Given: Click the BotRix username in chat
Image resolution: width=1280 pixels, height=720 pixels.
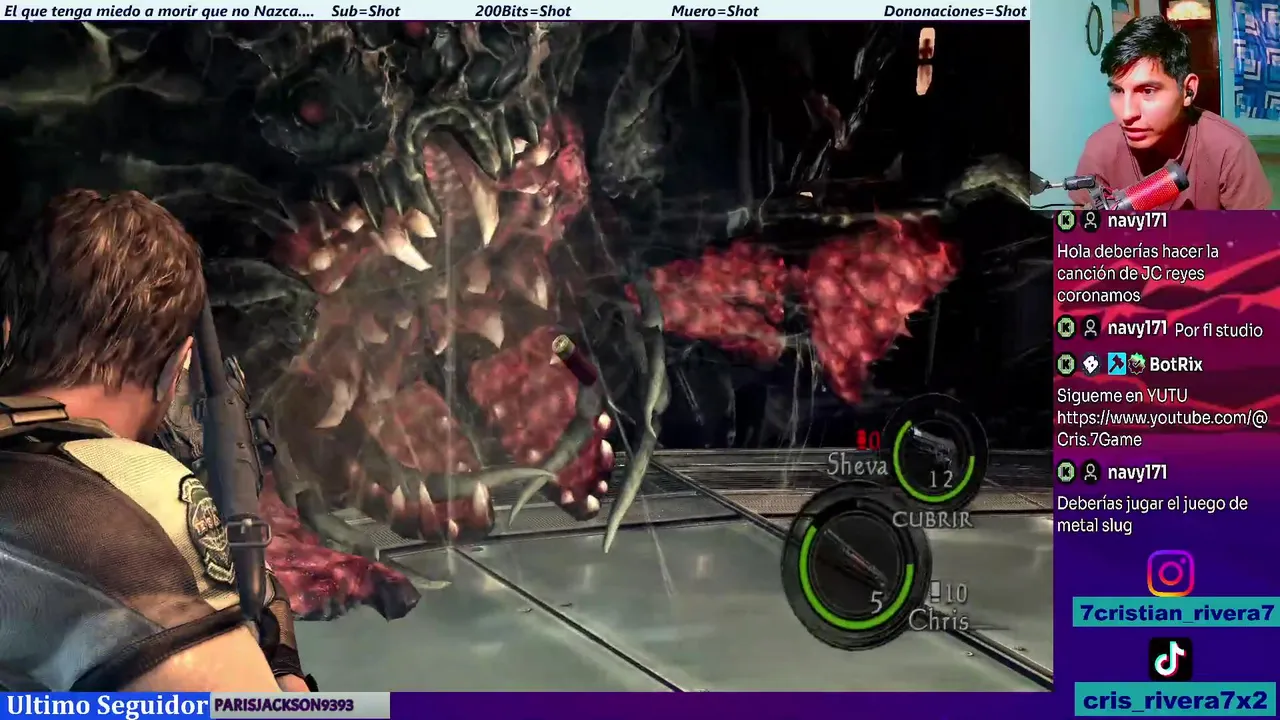Looking at the screenshot, I should pyautogui.click(x=1176, y=364).
